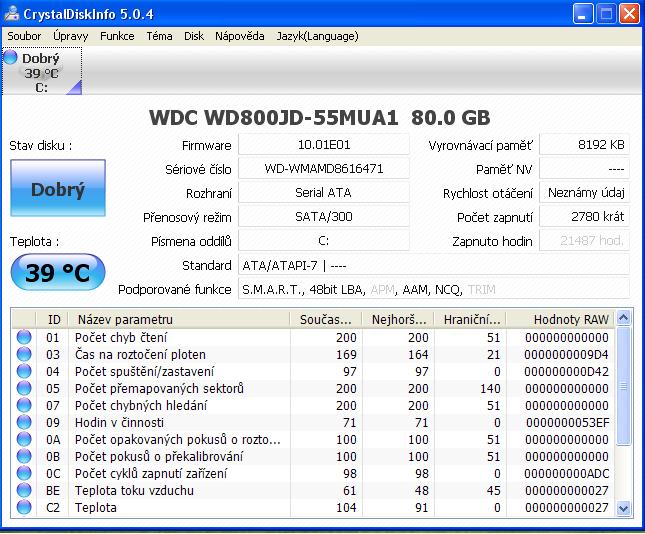Click the status orb for BE Teplota toku vzduchu
645x534 pixels.
pyautogui.click(x=24, y=490)
